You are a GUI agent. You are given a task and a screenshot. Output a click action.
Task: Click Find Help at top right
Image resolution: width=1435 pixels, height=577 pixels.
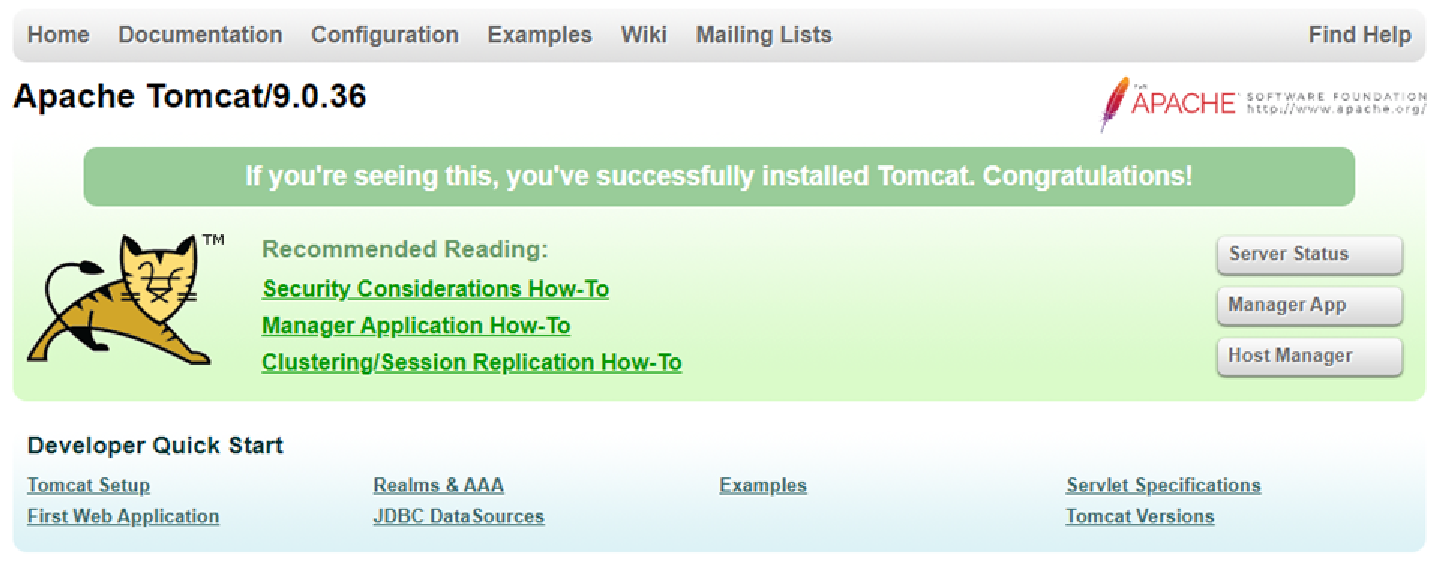[1360, 35]
